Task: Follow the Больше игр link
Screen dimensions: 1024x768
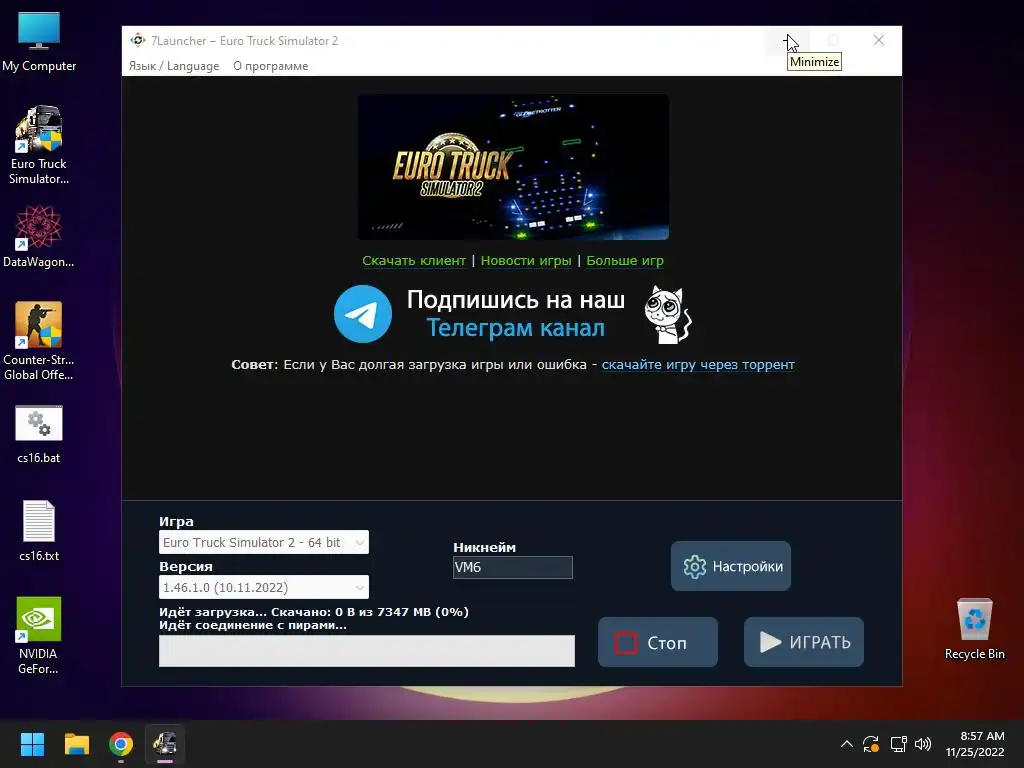Action: (625, 261)
